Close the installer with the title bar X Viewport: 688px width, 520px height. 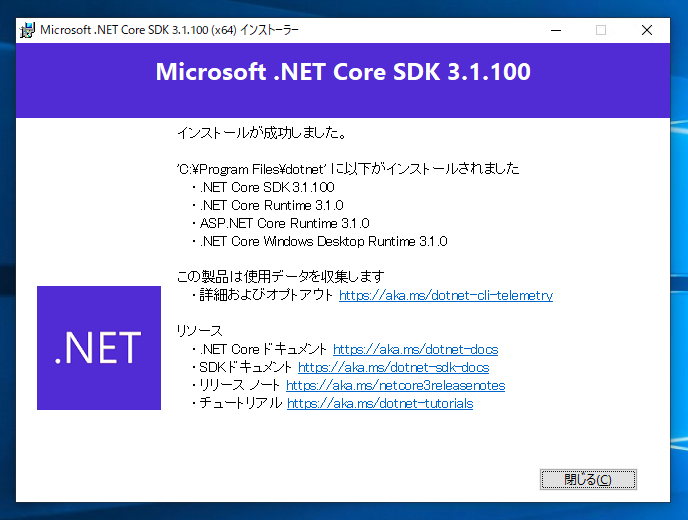pos(647,30)
